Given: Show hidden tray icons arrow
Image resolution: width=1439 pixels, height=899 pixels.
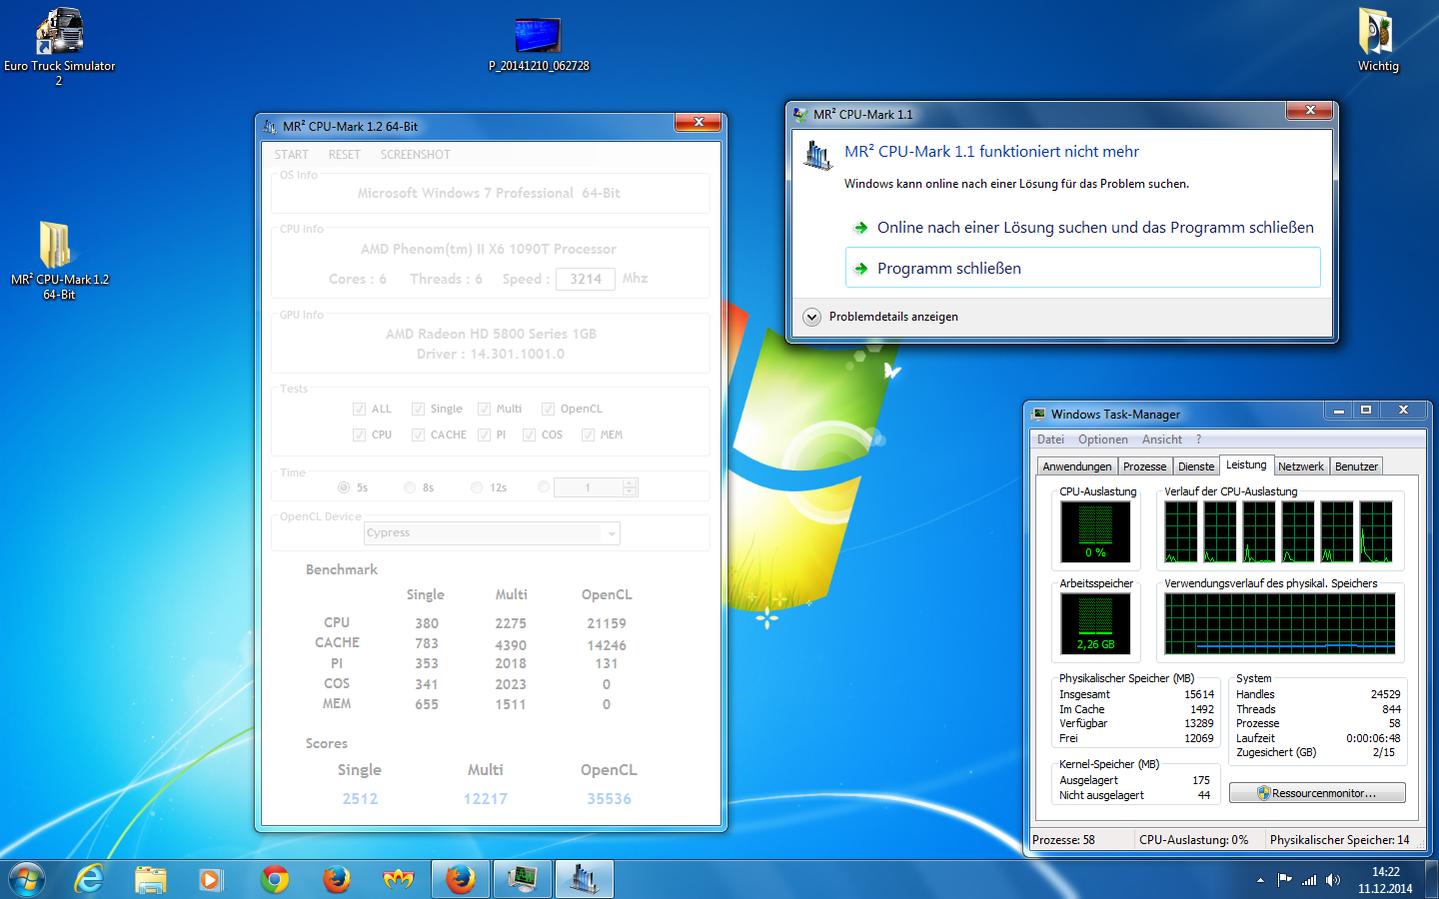Looking at the screenshot, I should tap(1259, 880).
